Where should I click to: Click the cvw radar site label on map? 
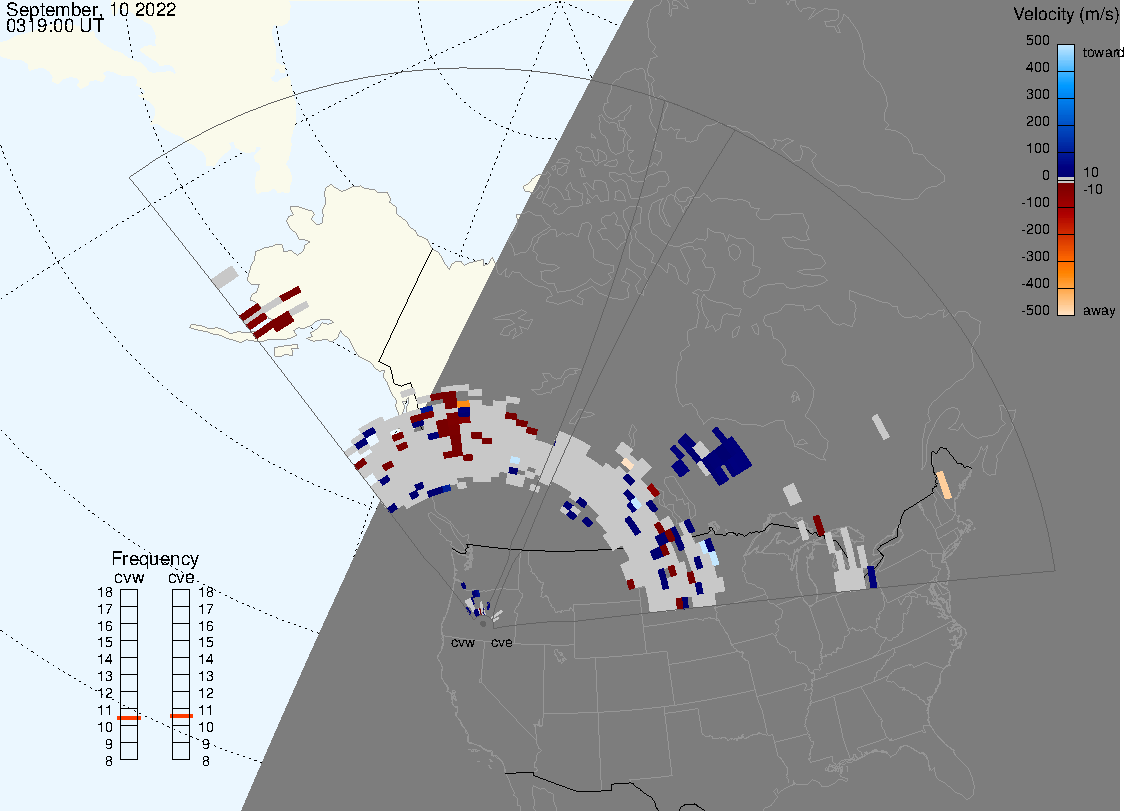(x=463, y=642)
